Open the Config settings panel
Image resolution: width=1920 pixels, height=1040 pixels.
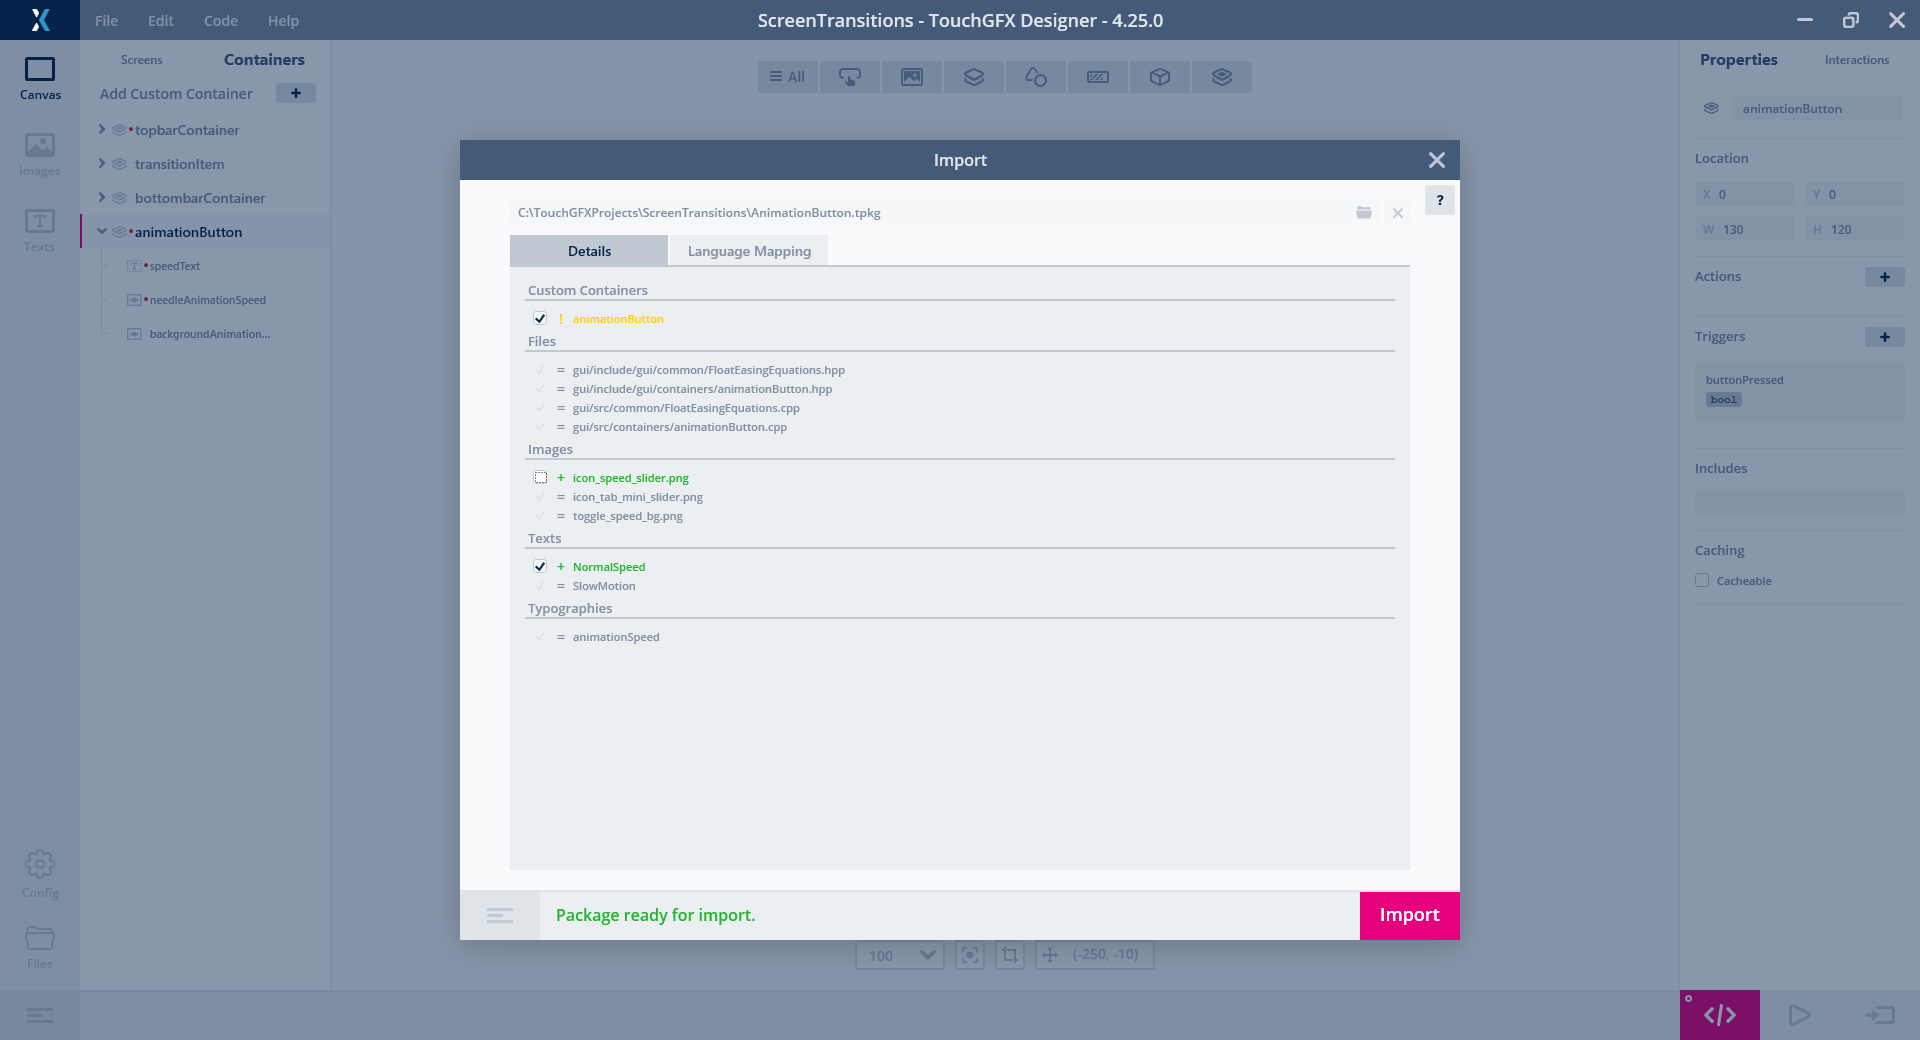[40, 873]
